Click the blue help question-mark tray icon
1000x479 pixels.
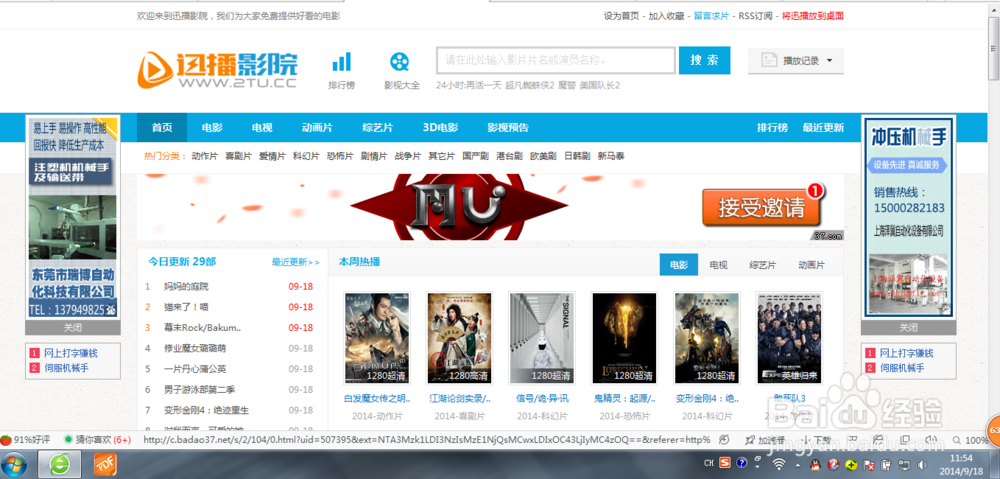click(742, 463)
